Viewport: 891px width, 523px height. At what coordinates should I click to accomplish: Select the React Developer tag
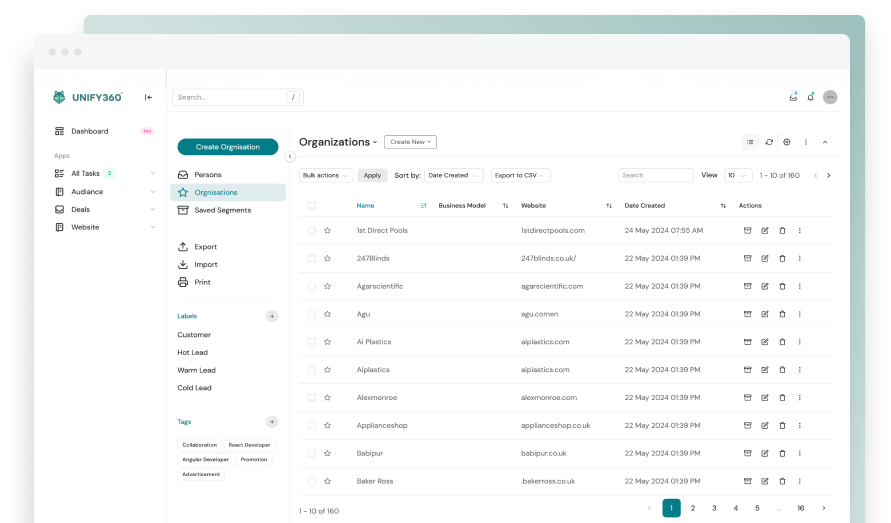click(x=249, y=445)
